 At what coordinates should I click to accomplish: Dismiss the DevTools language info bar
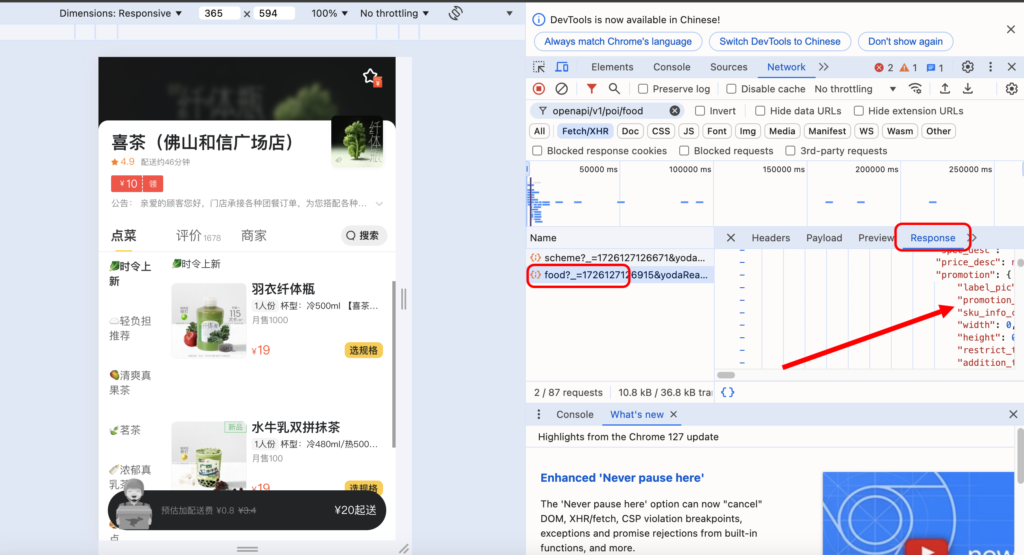[x=1011, y=29]
